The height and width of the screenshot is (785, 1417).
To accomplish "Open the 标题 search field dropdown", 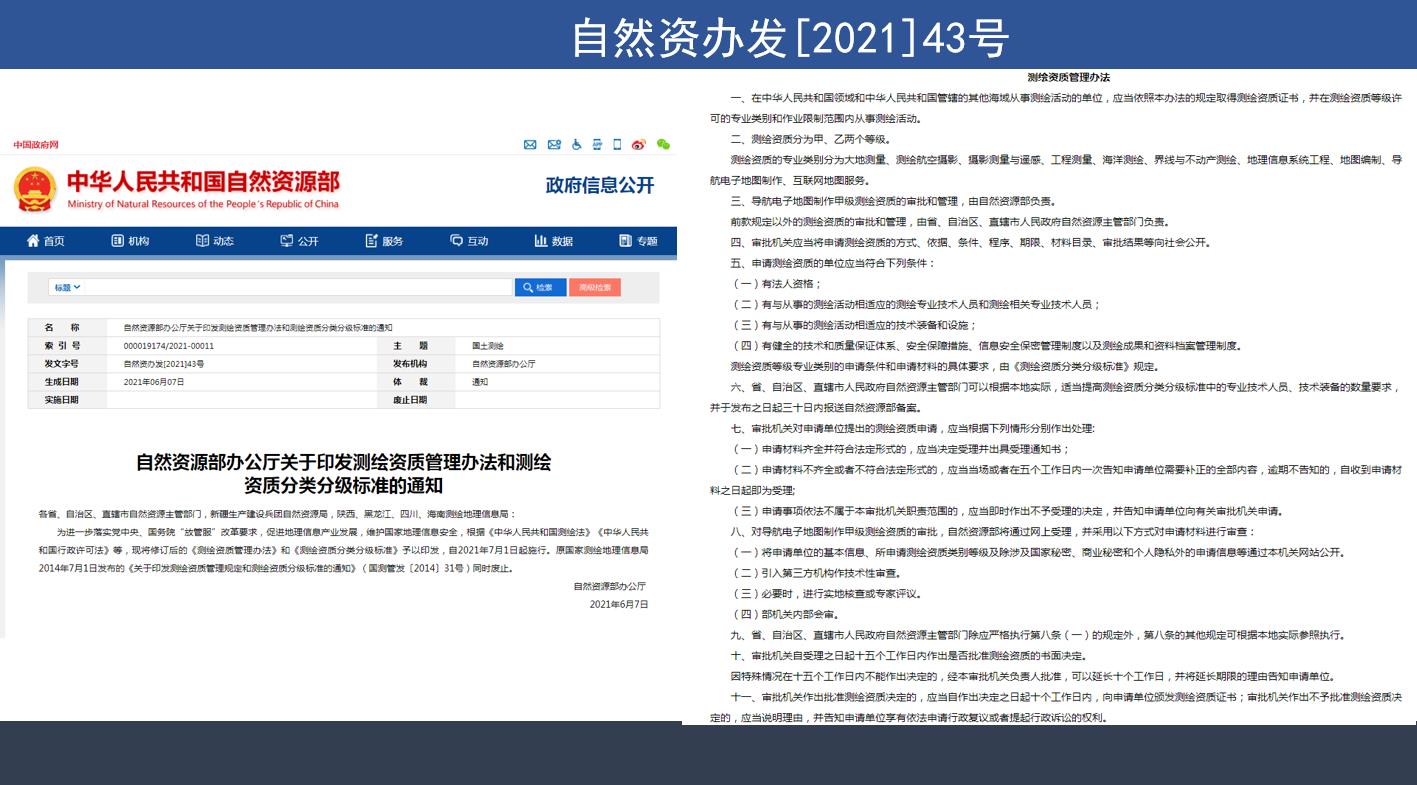I will 66,287.
